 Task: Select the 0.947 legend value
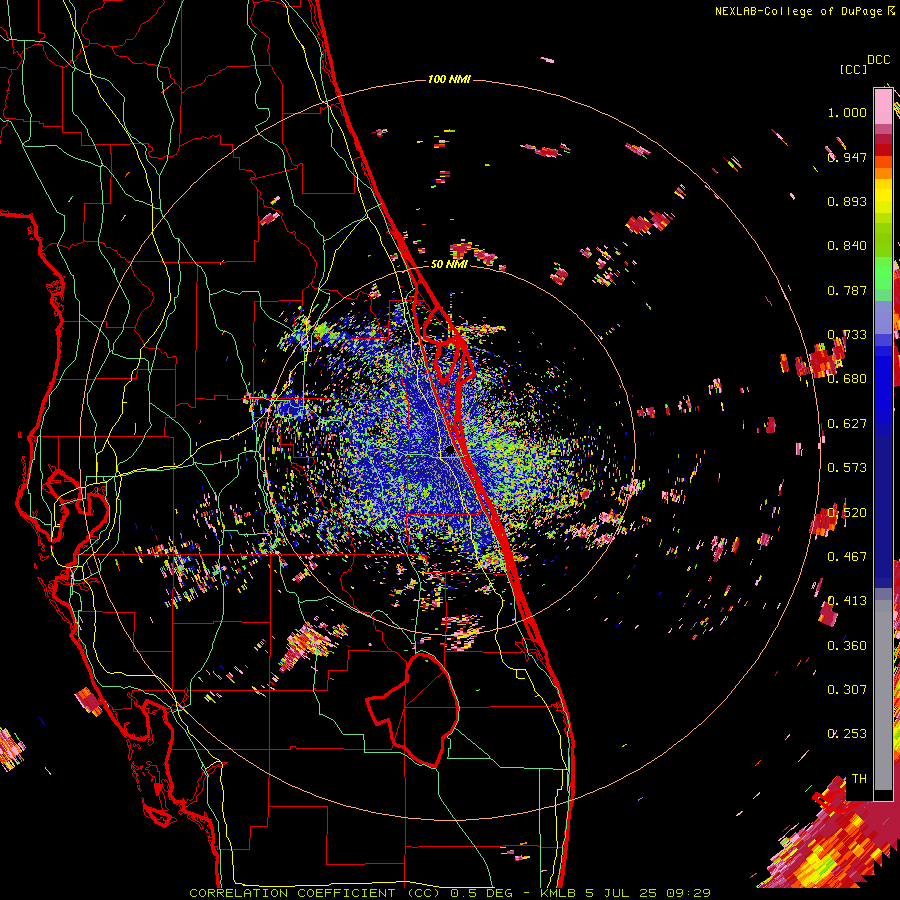(x=847, y=157)
